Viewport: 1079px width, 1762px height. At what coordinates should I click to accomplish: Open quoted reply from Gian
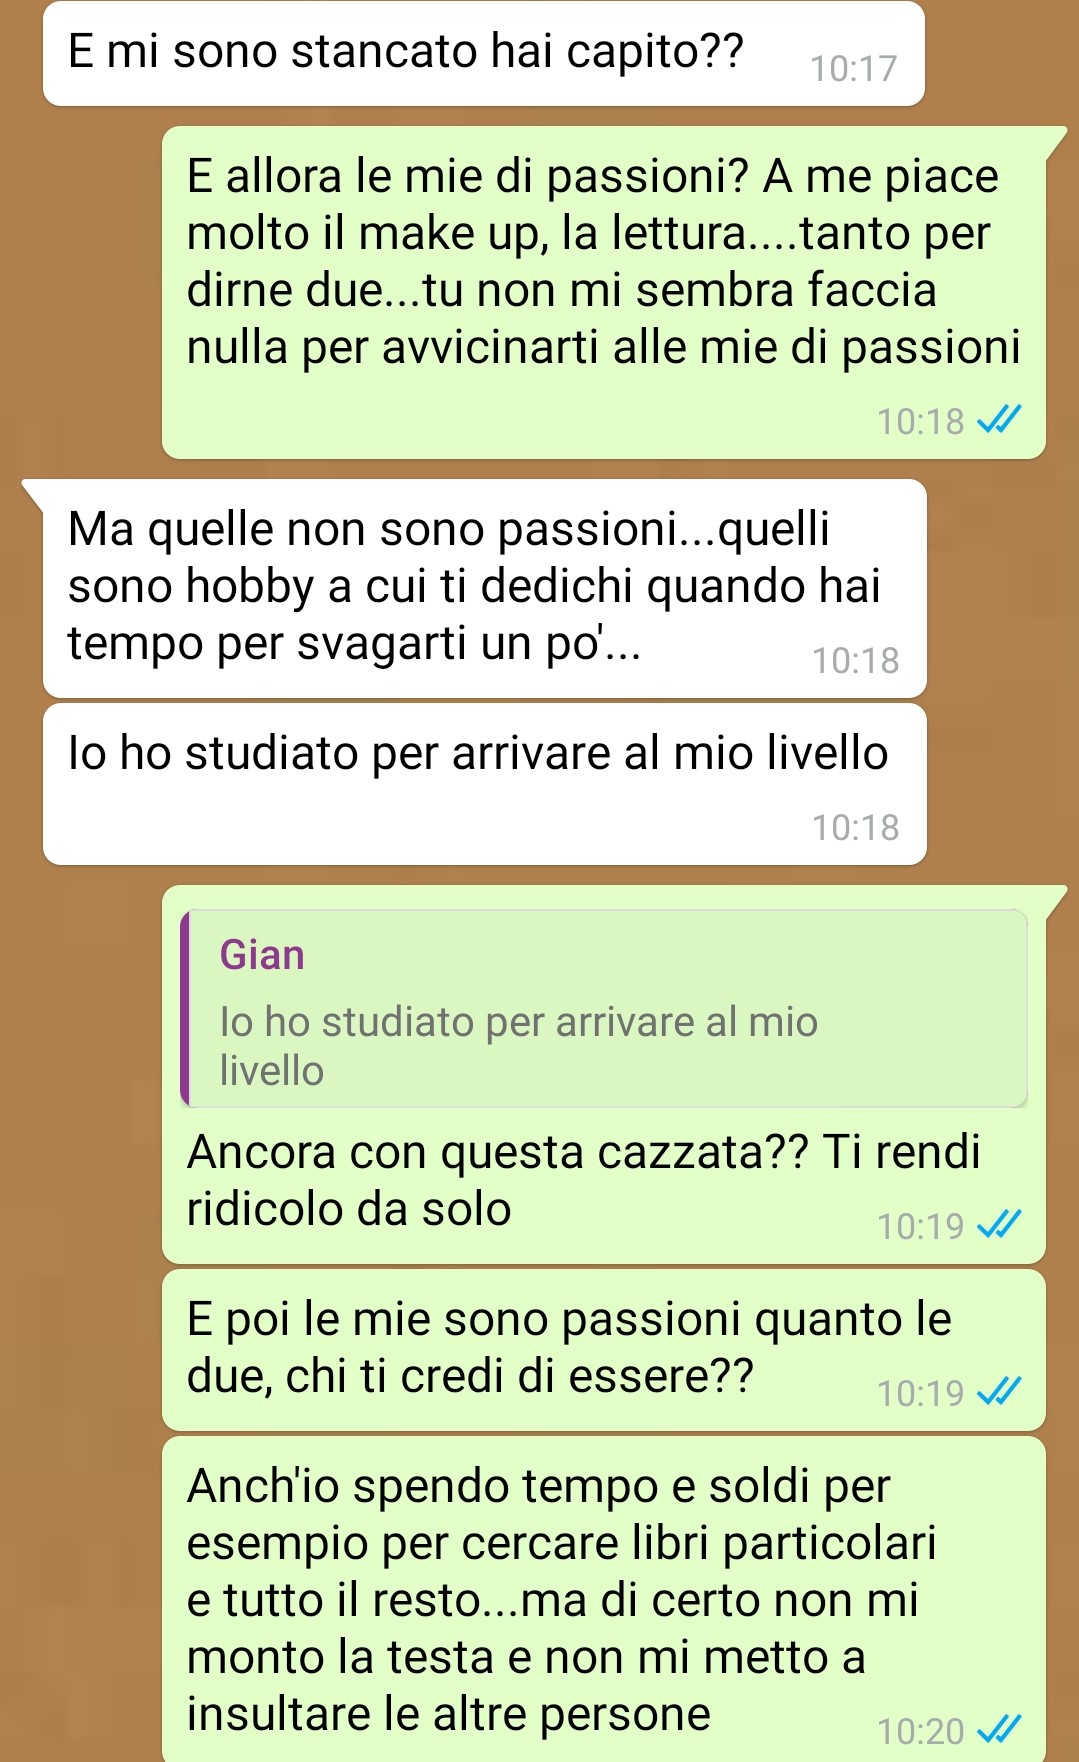pos(604,1008)
